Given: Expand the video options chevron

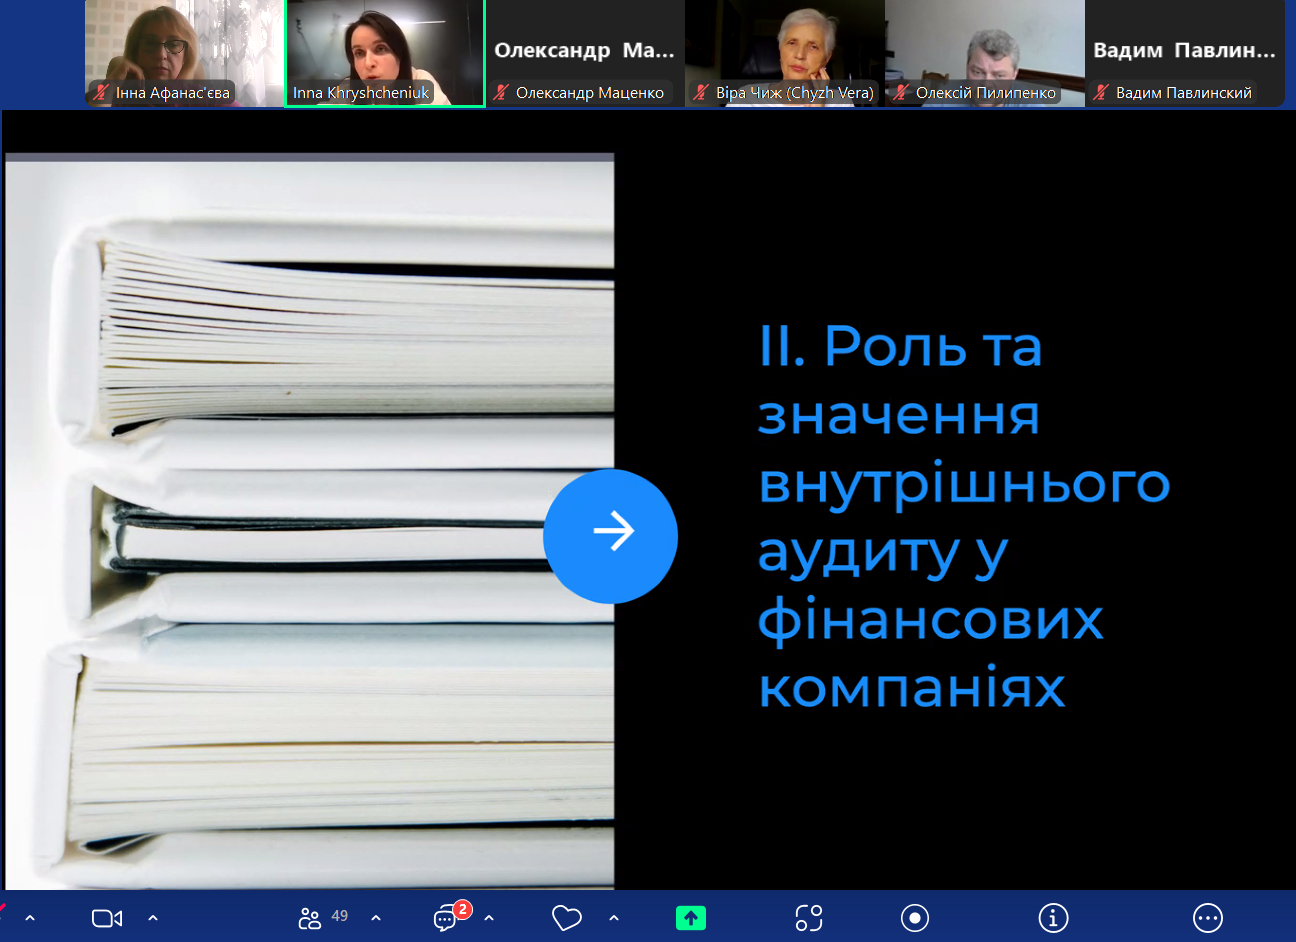Looking at the screenshot, I should click(153, 918).
